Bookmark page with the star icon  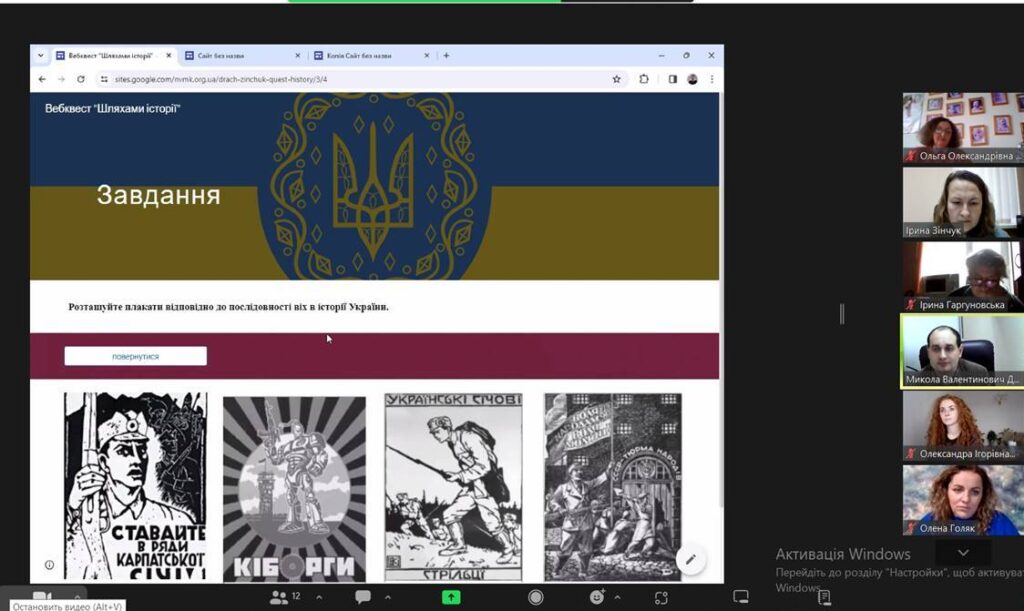click(x=616, y=79)
